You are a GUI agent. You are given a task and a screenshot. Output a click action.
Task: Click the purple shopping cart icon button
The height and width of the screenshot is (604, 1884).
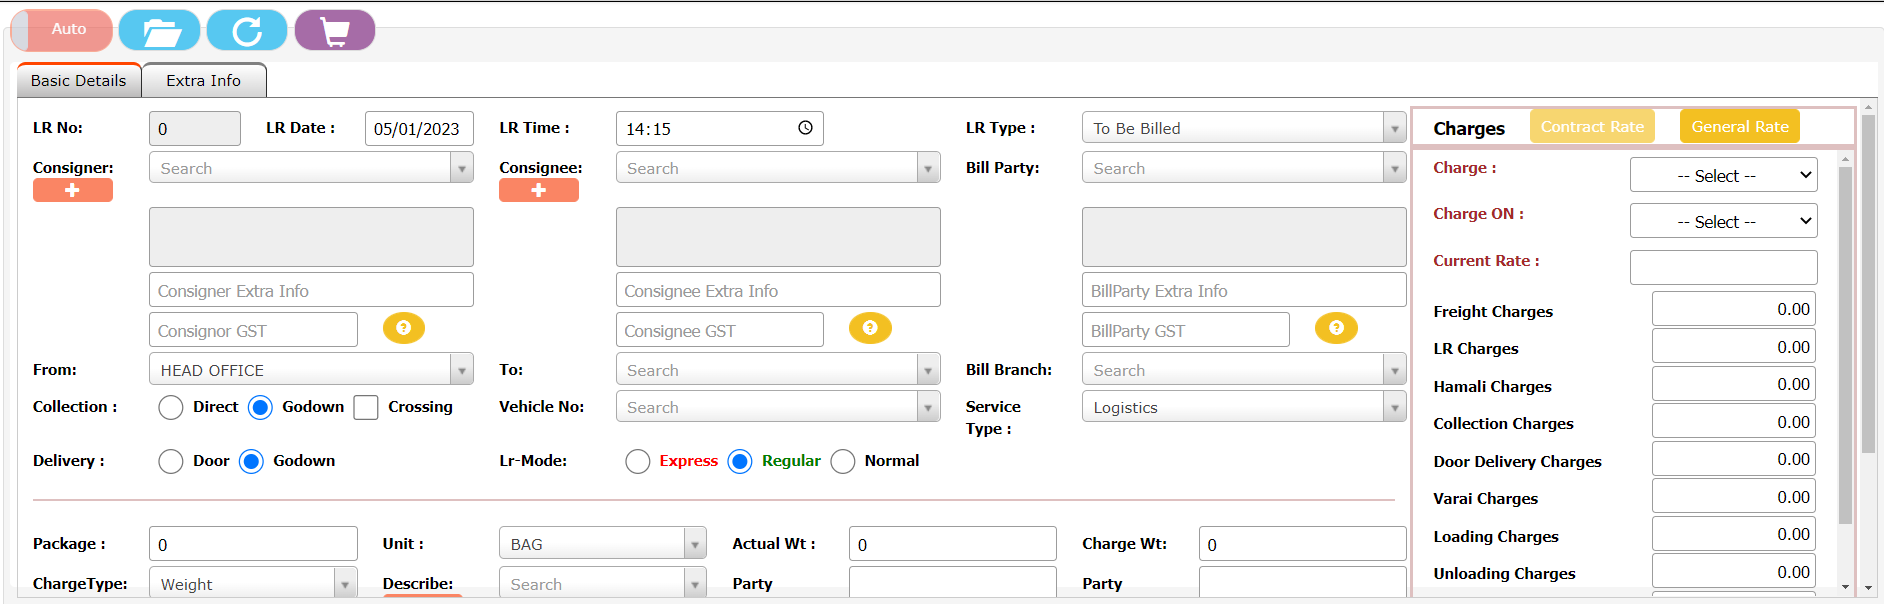(x=335, y=30)
